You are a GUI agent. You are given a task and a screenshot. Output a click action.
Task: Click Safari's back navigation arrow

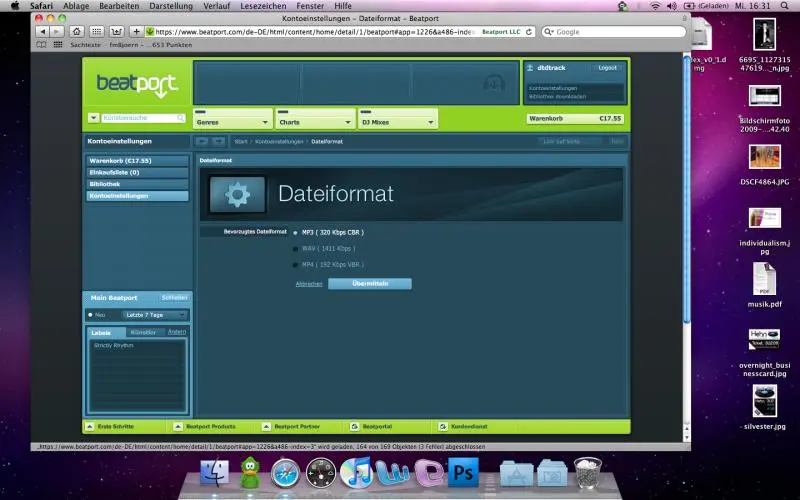44,31
